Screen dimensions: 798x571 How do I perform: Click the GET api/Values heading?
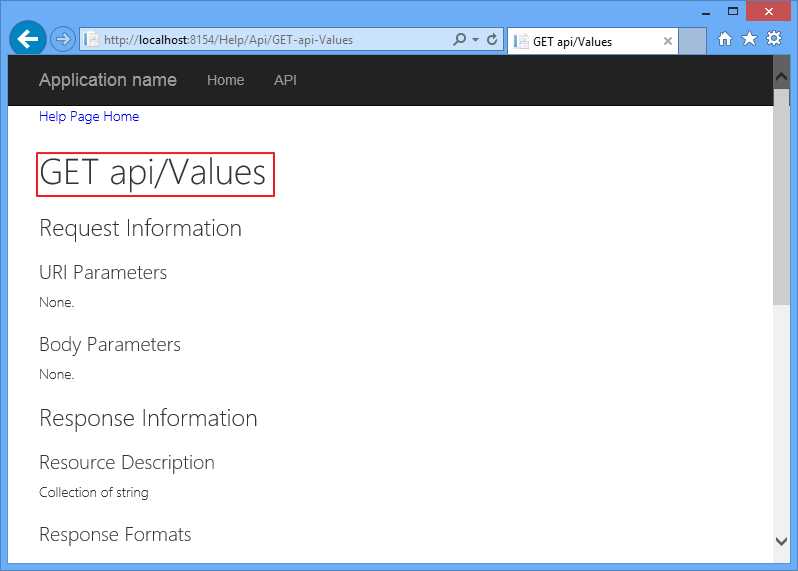pyautogui.click(x=153, y=173)
